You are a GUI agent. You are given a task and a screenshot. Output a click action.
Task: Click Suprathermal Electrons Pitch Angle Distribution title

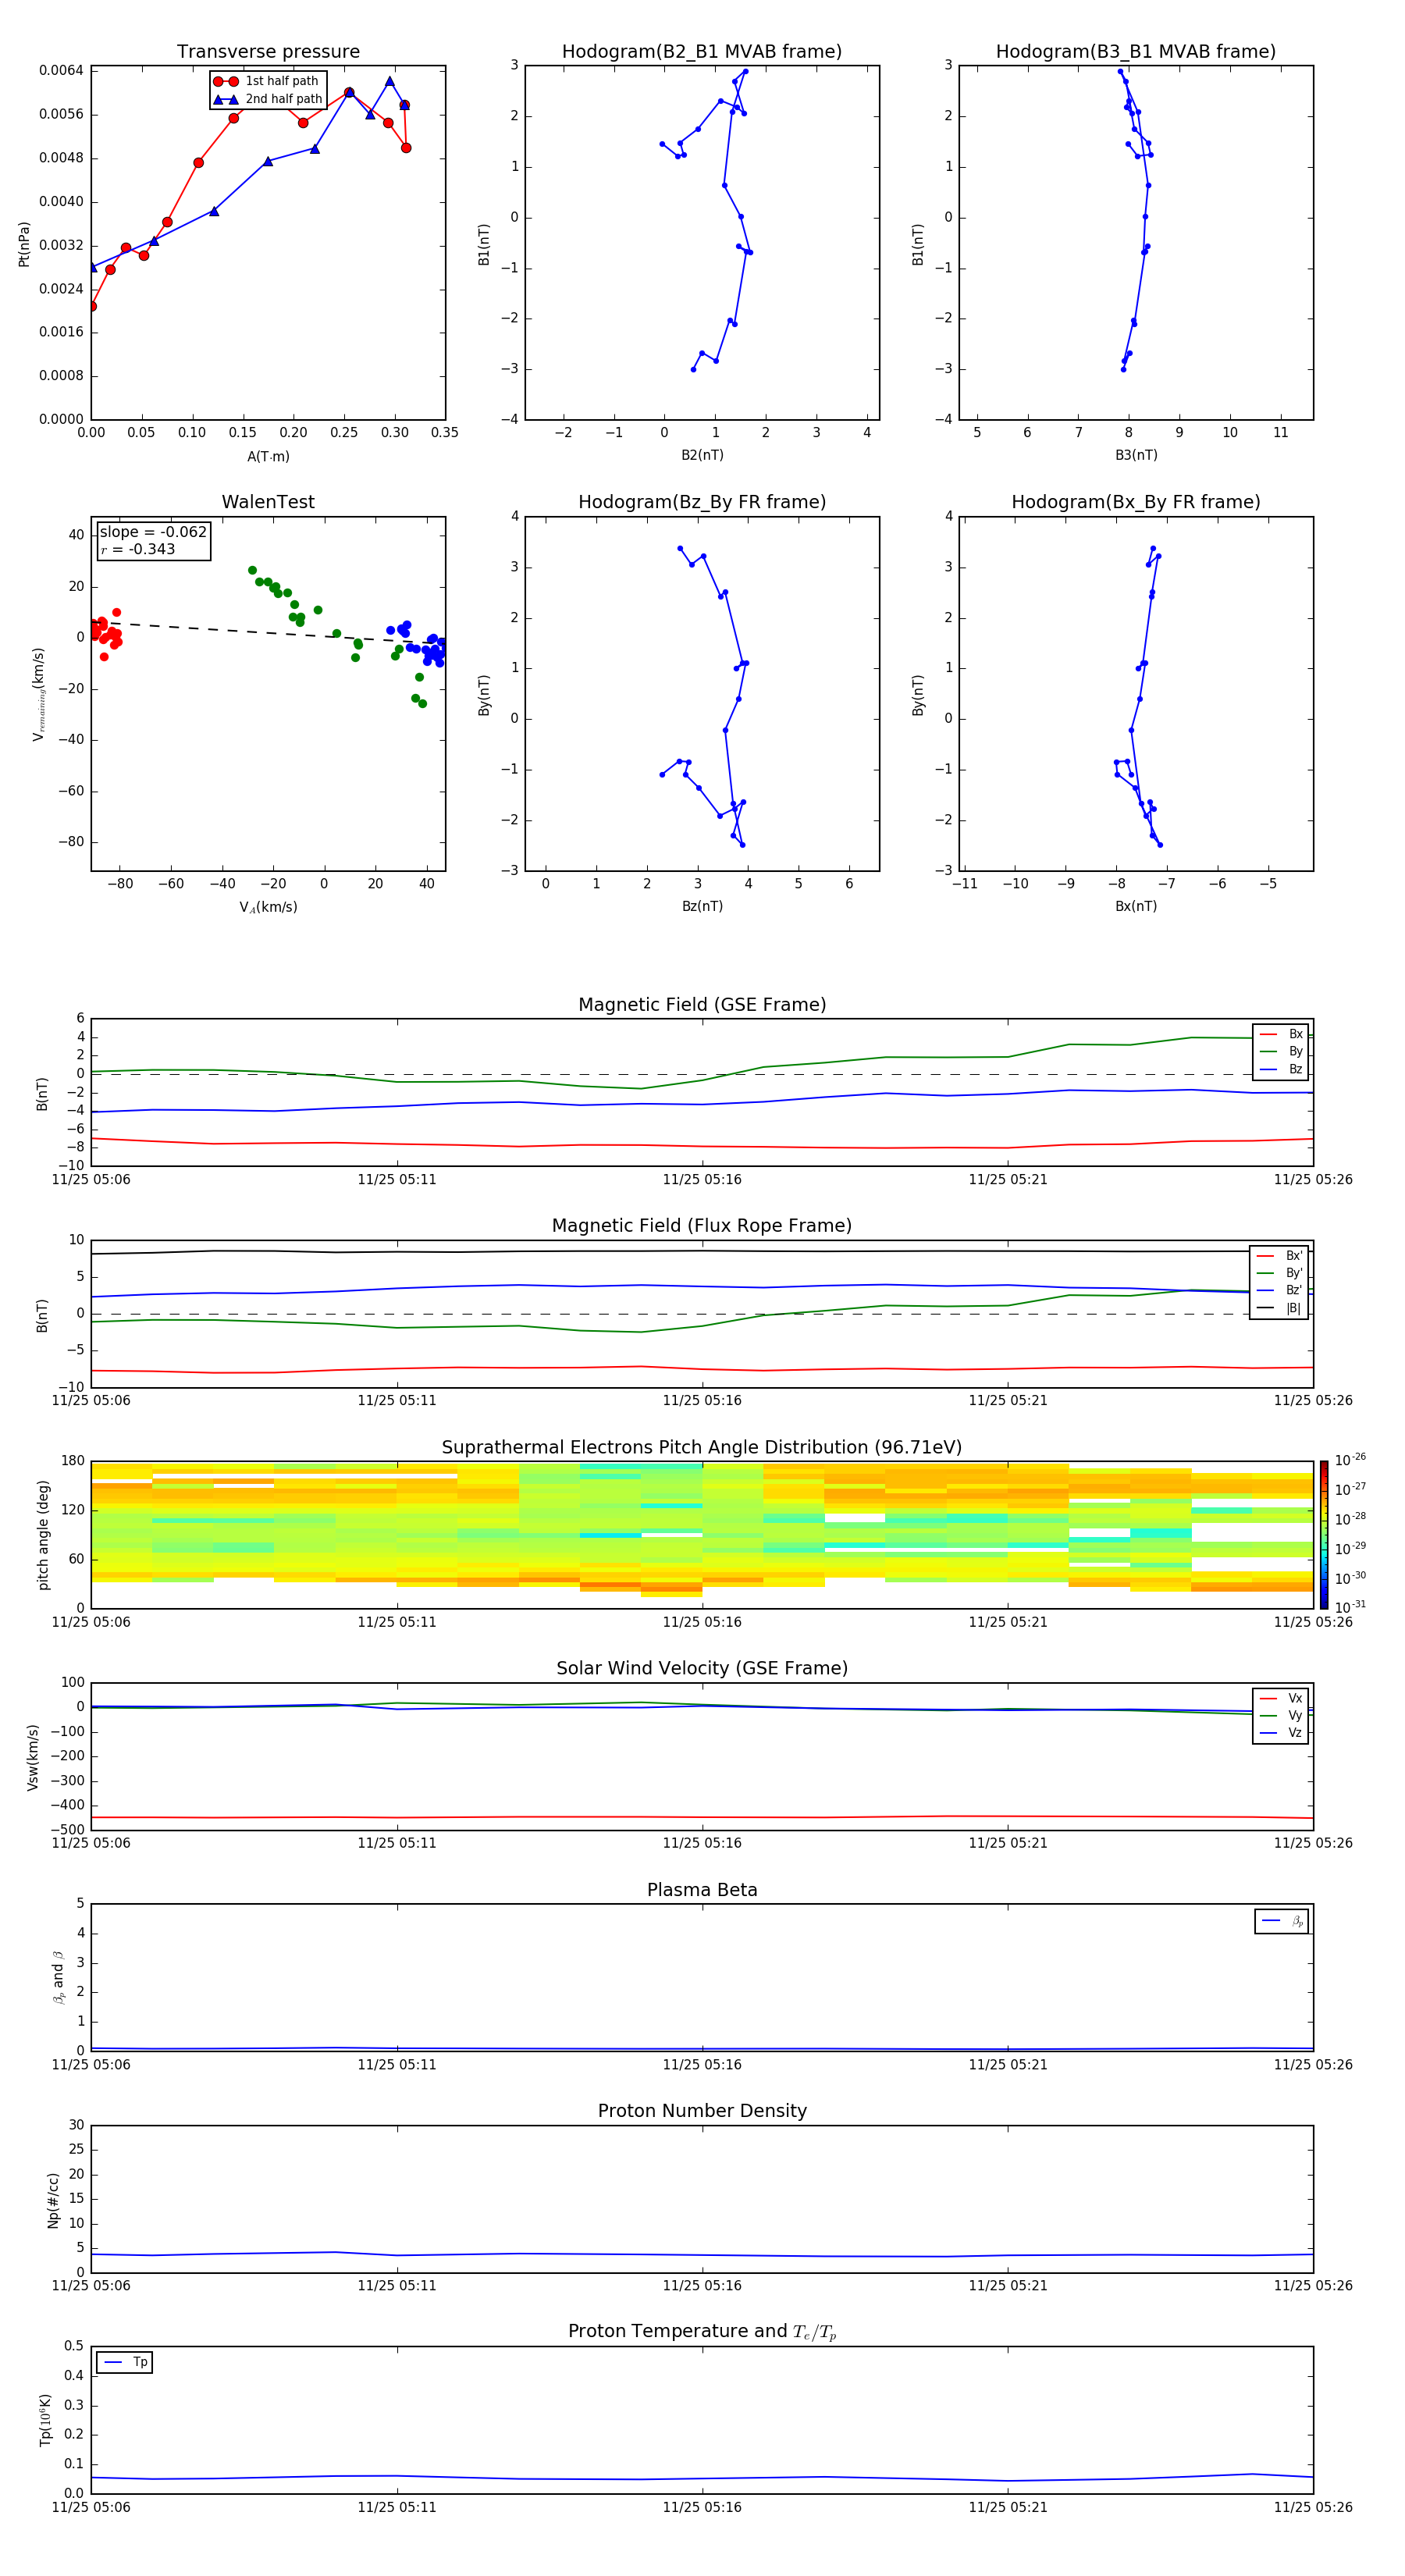(x=702, y=1448)
